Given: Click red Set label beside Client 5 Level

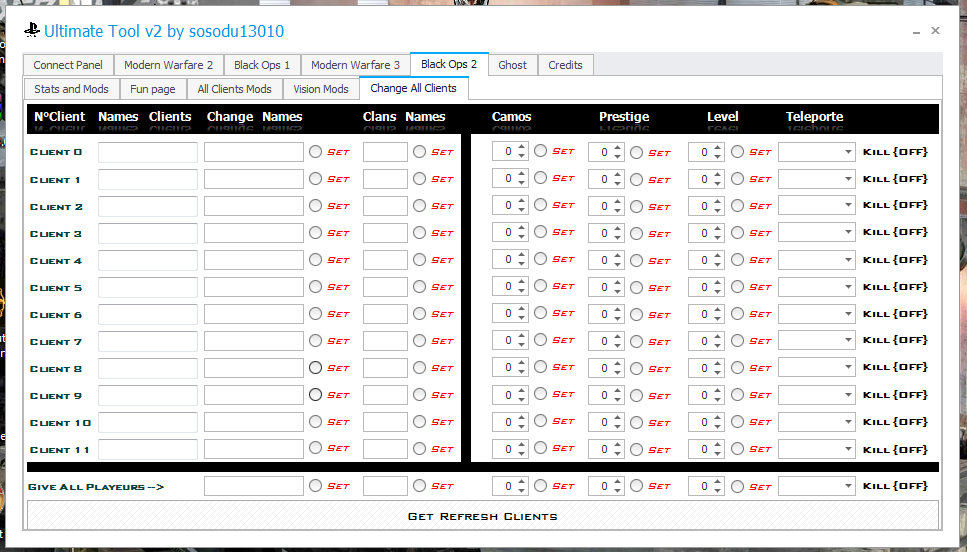Looking at the screenshot, I should pyautogui.click(x=760, y=287).
